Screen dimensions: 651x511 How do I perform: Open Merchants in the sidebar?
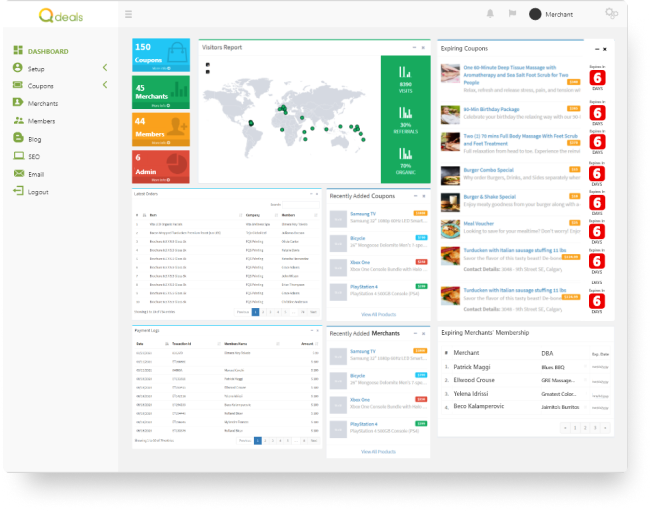pos(42,103)
